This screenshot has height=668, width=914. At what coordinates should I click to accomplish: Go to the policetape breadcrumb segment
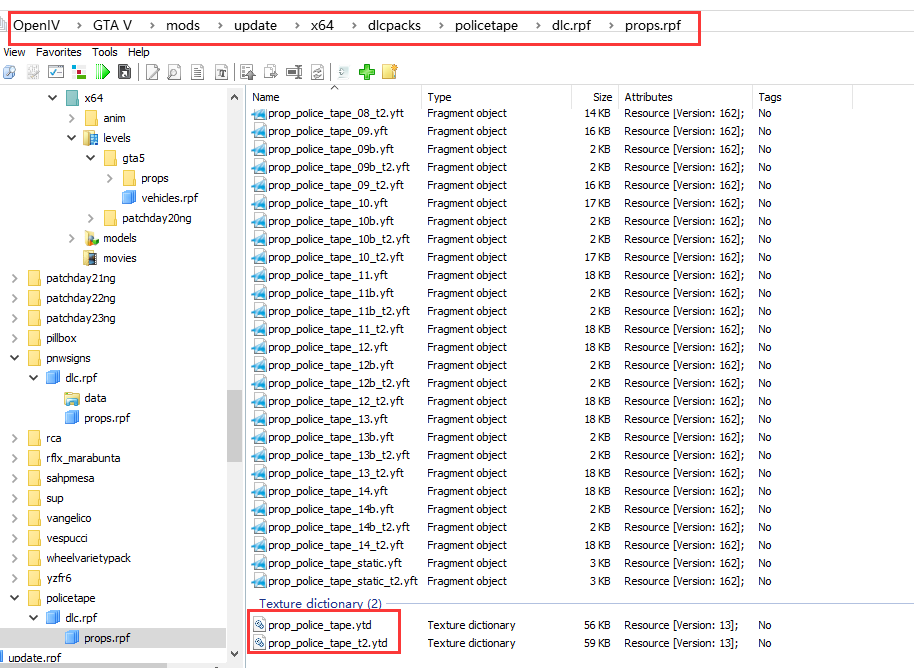(486, 26)
